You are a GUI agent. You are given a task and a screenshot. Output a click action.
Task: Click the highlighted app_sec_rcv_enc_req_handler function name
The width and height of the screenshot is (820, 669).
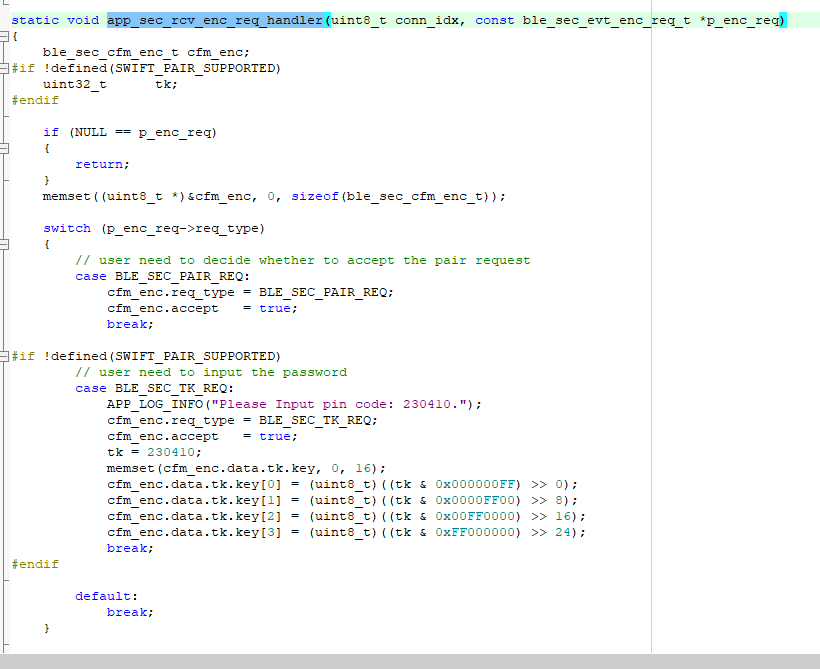(x=215, y=20)
